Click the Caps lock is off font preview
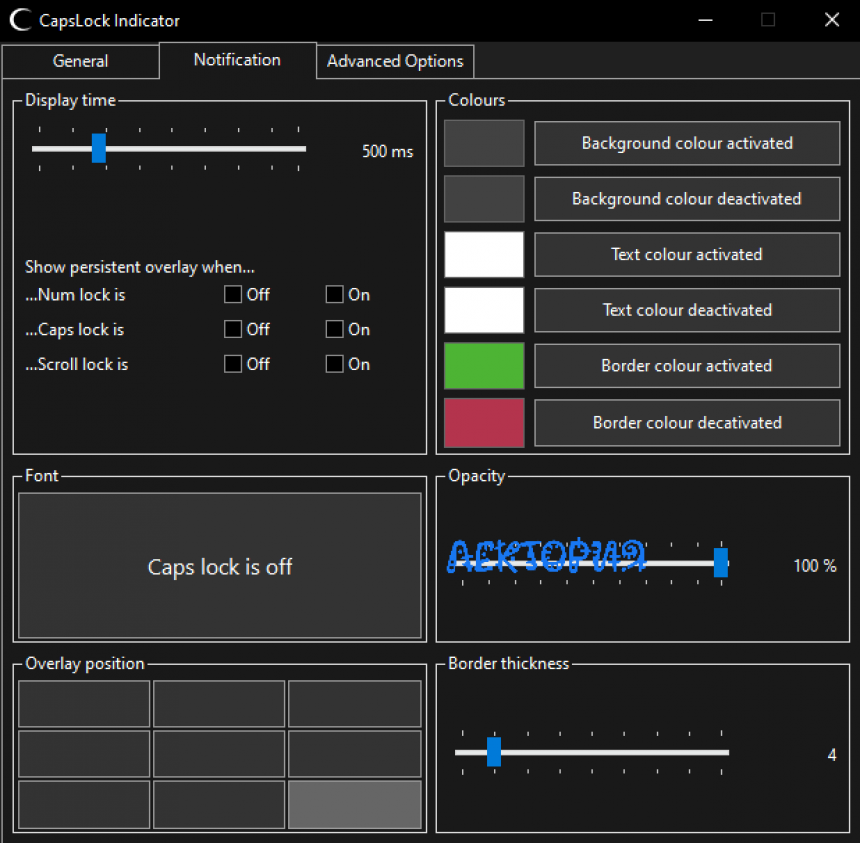The image size is (860, 843). coord(220,565)
